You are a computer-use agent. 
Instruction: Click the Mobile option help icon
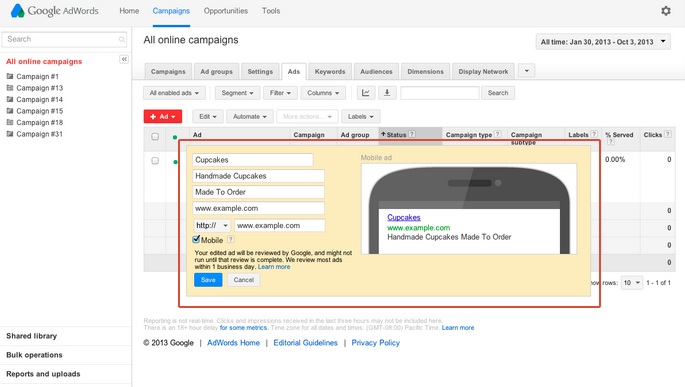[231, 239]
